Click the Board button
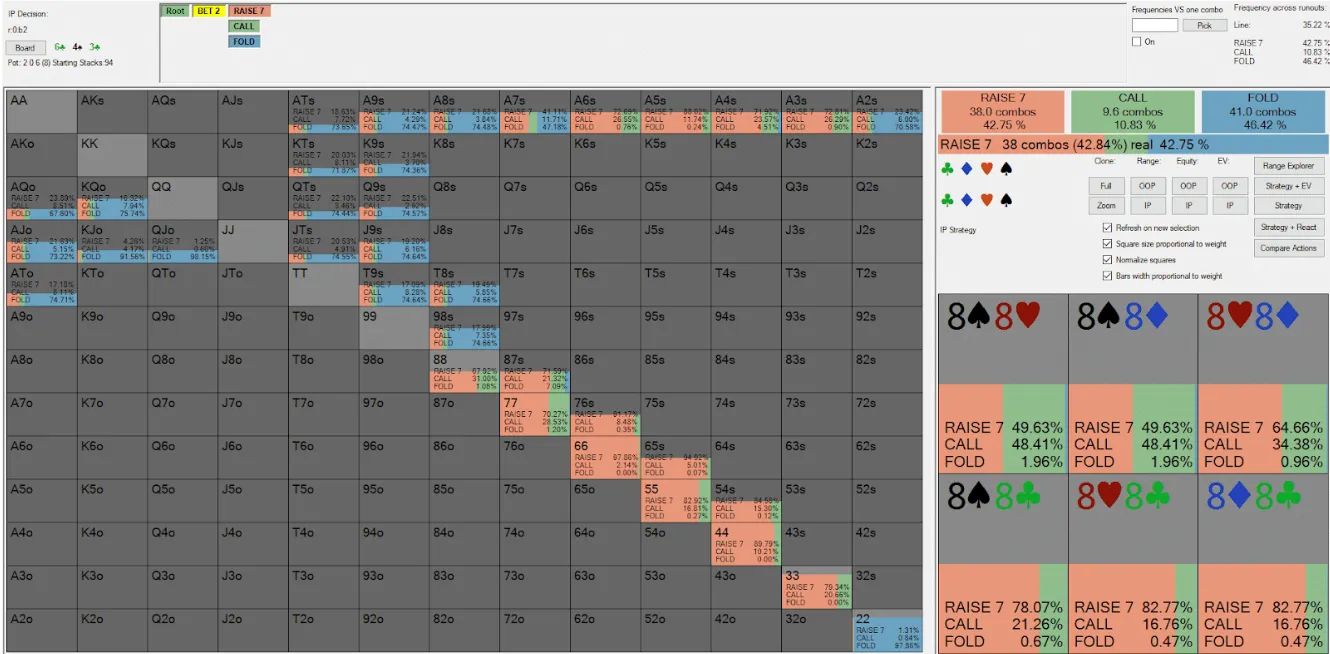 (x=25, y=47)
